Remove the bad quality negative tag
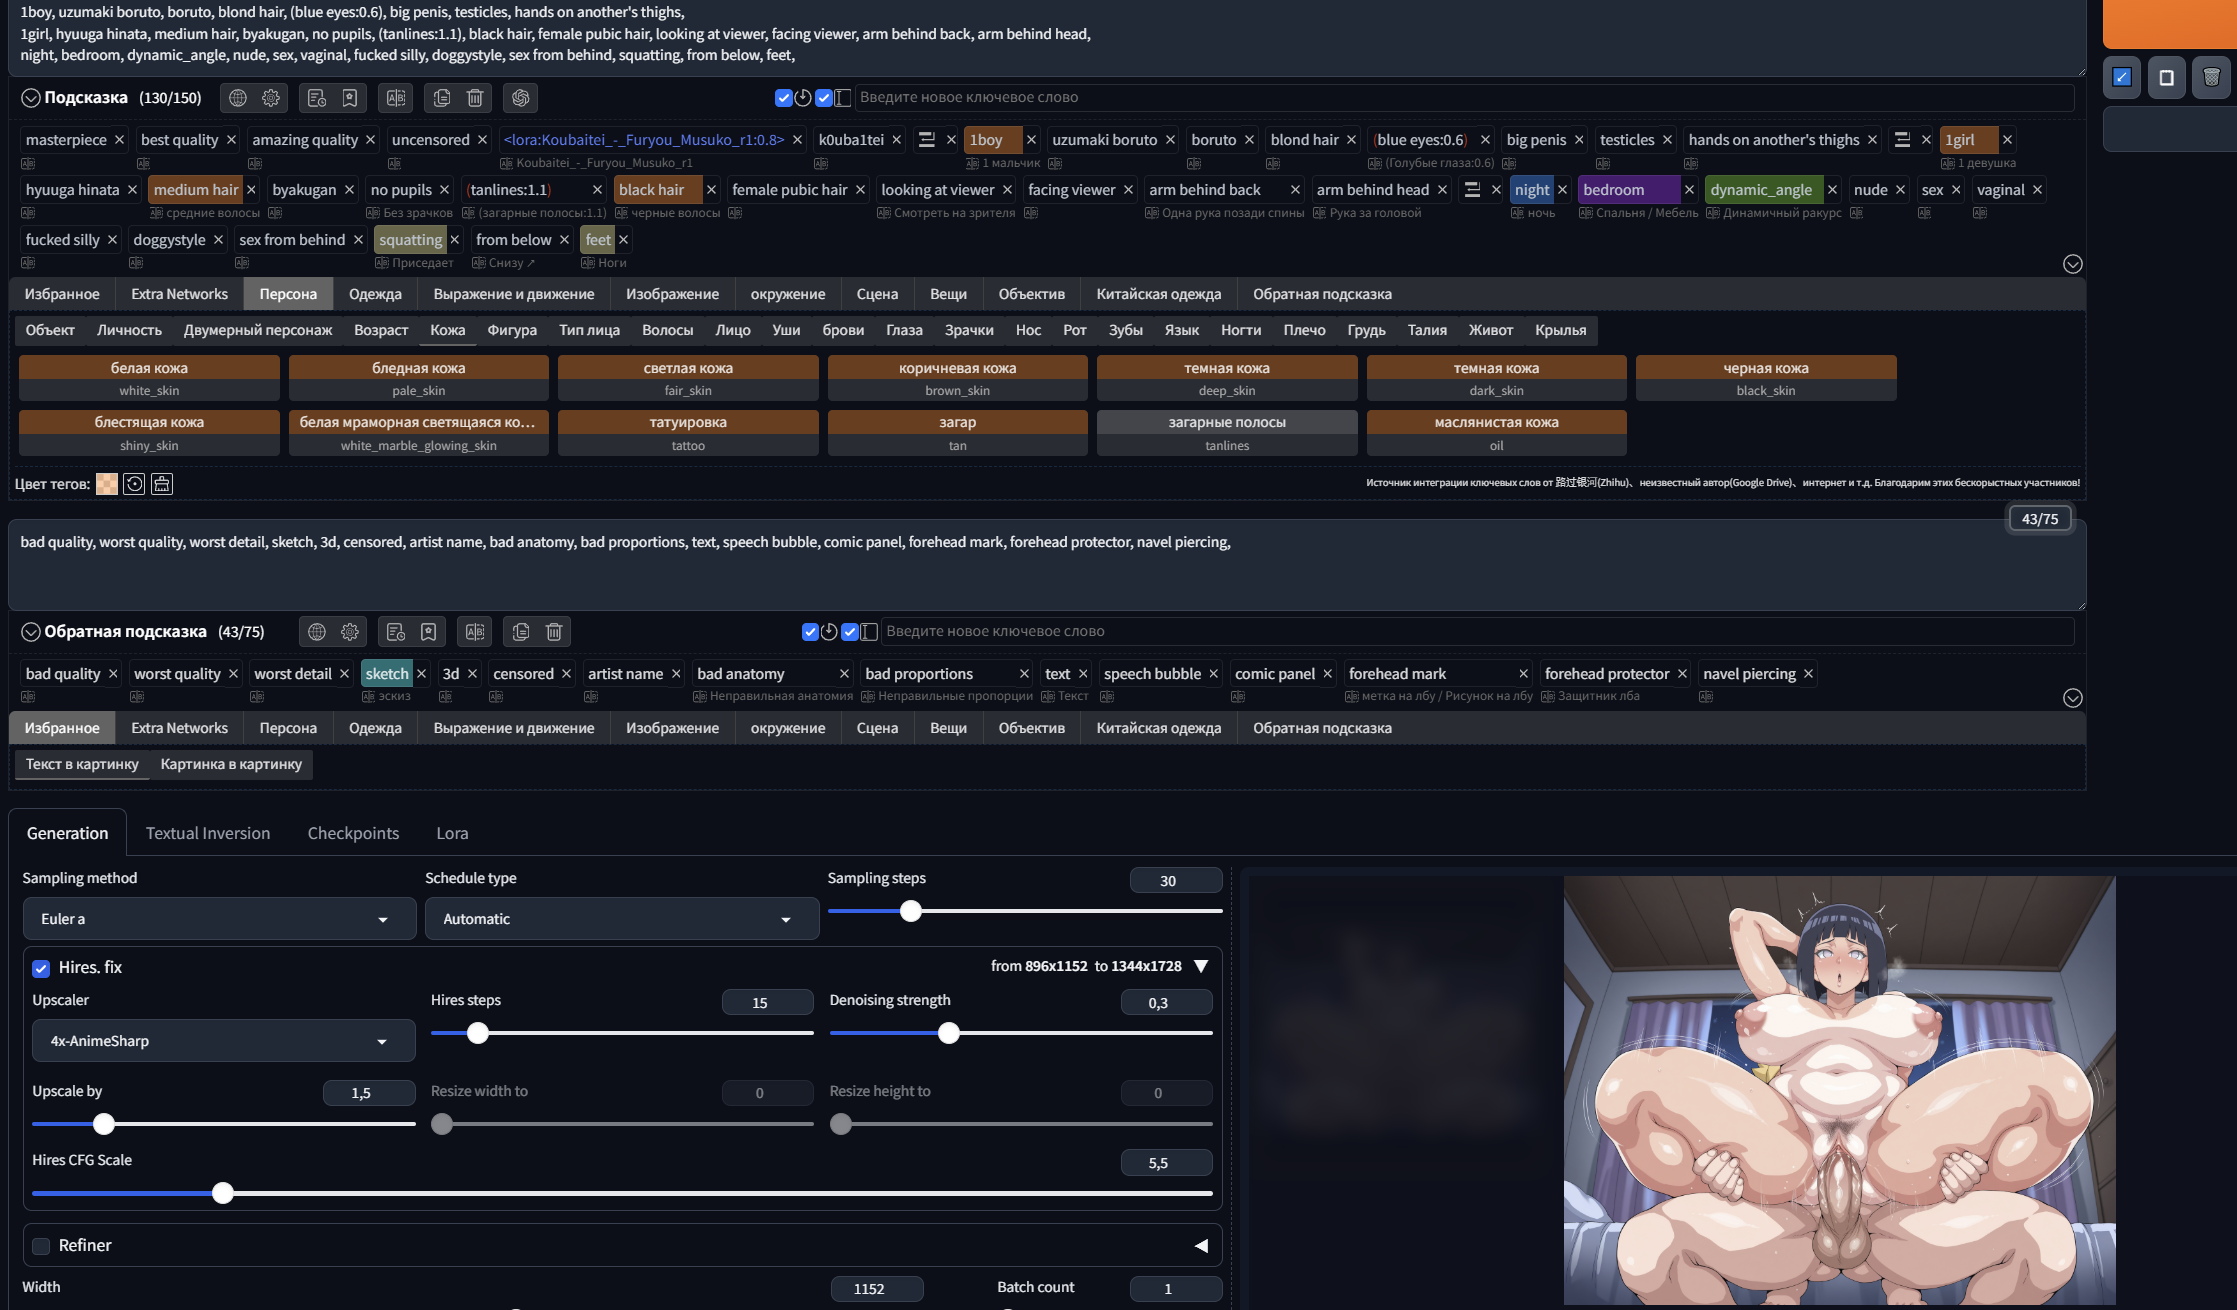Viewport: 2237px width, 1310px height. tap(113, 674)
